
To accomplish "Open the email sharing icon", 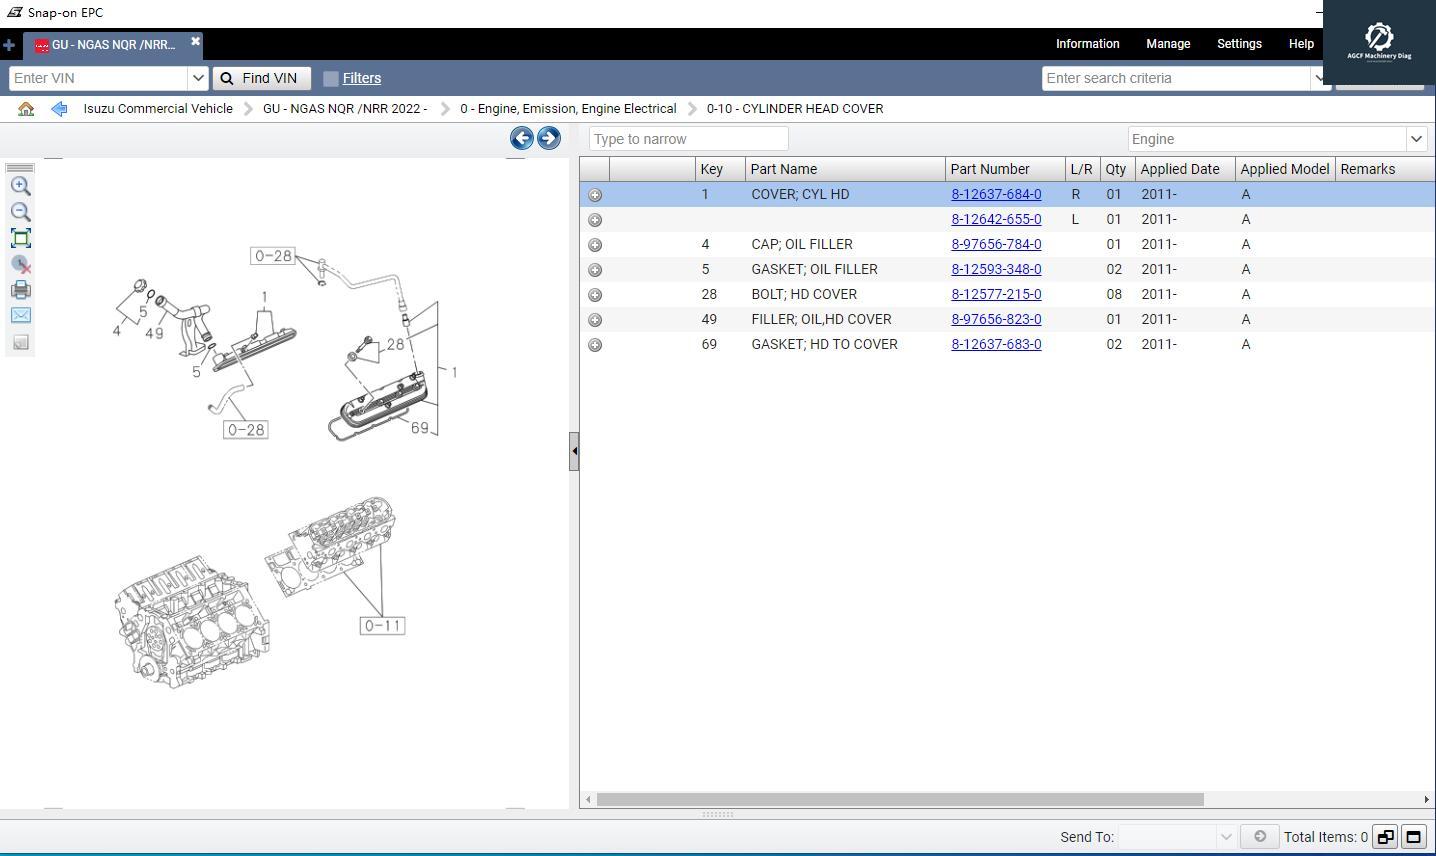I will (x=20, y=315).
